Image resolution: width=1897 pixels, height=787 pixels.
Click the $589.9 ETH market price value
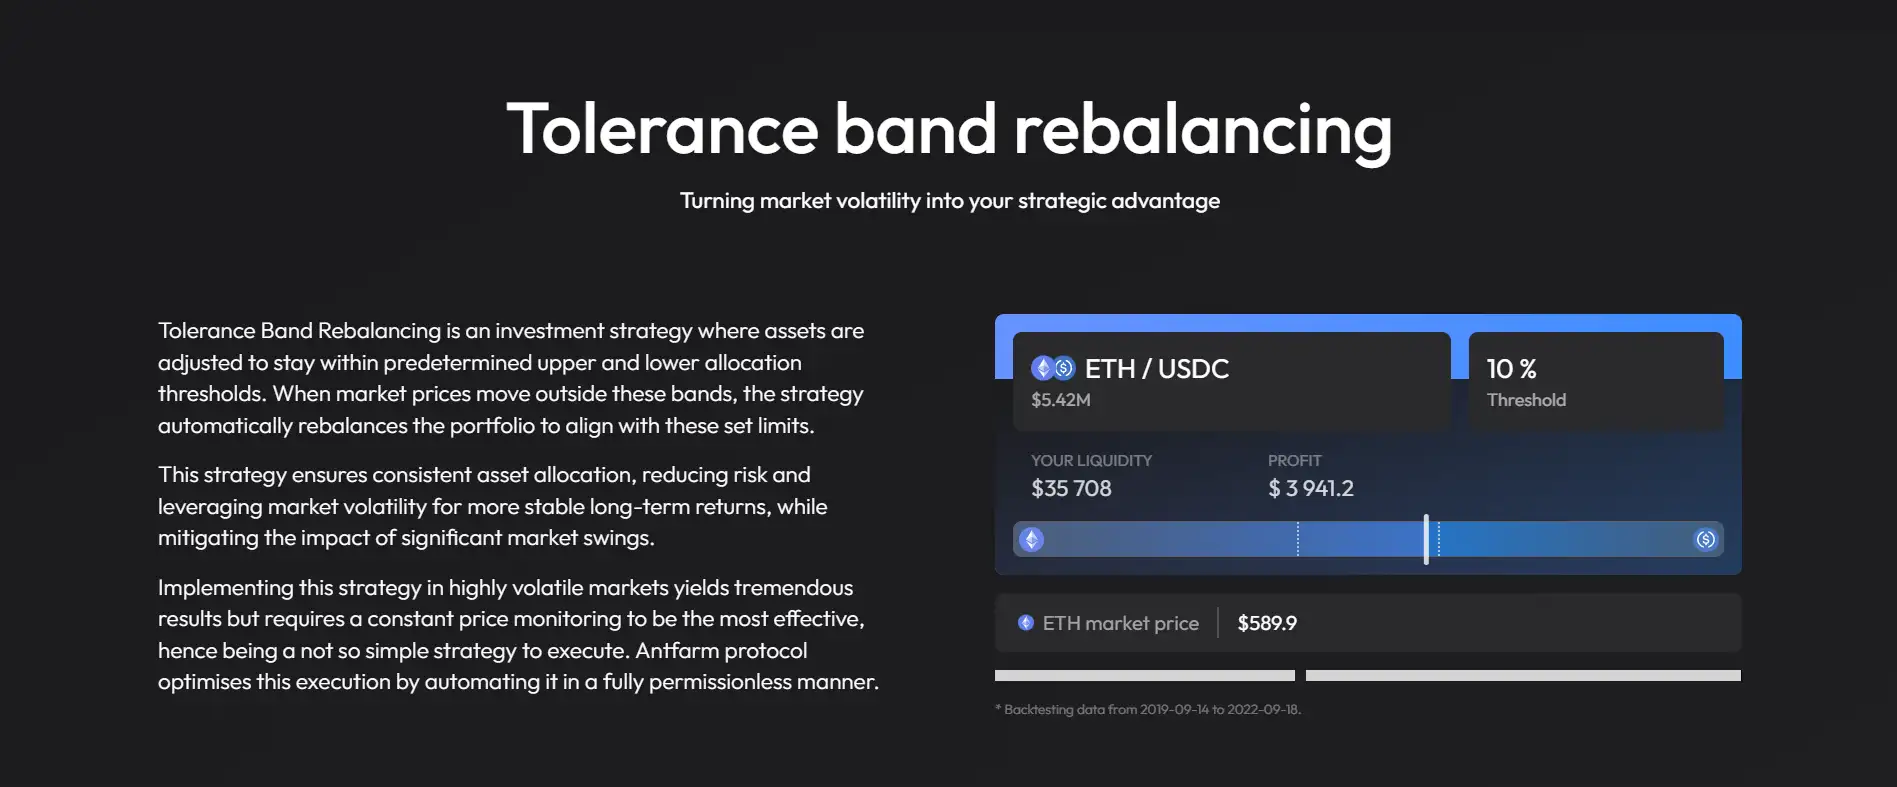pos(1267,623)
